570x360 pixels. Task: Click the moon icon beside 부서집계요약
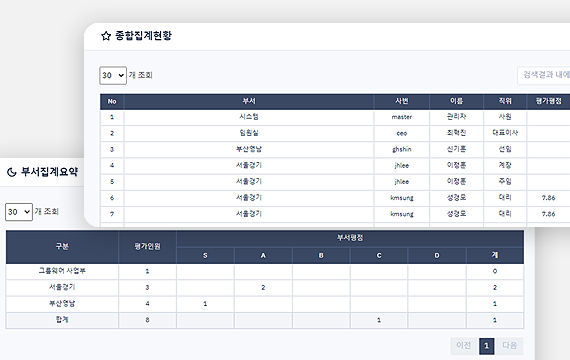tap(12, 172)
